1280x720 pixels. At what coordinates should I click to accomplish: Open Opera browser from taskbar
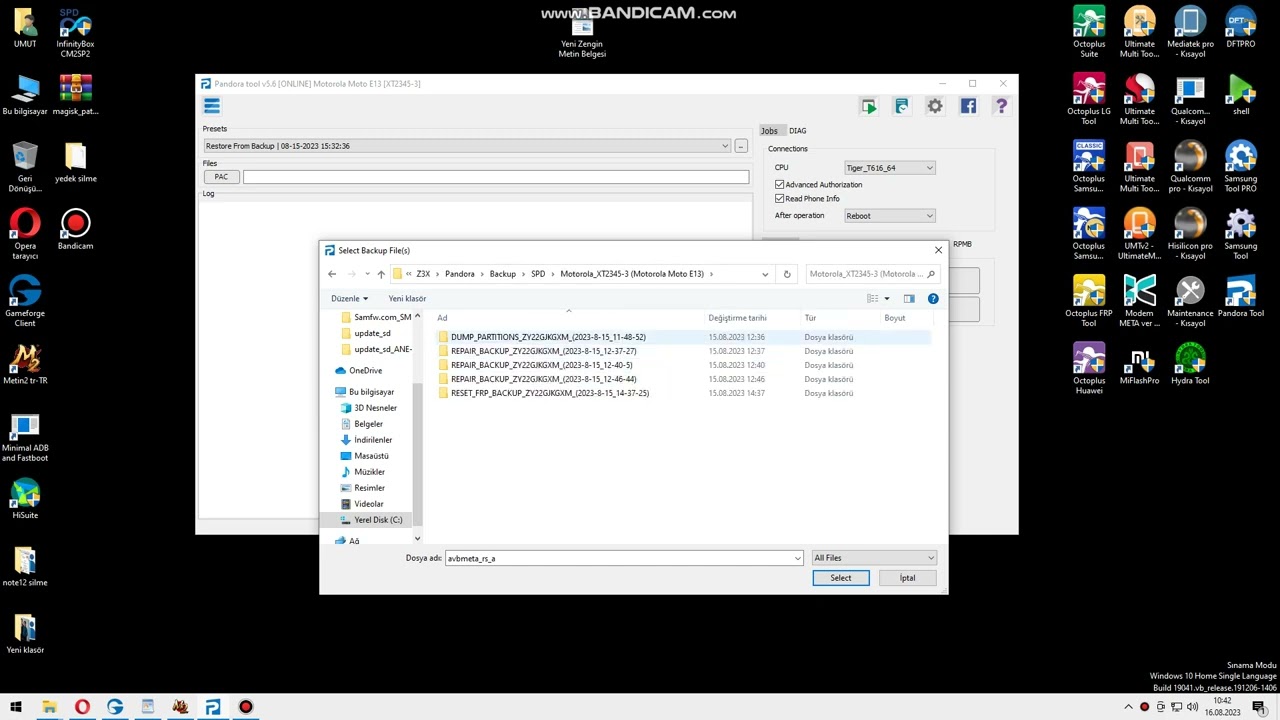(x=82, y=707)
